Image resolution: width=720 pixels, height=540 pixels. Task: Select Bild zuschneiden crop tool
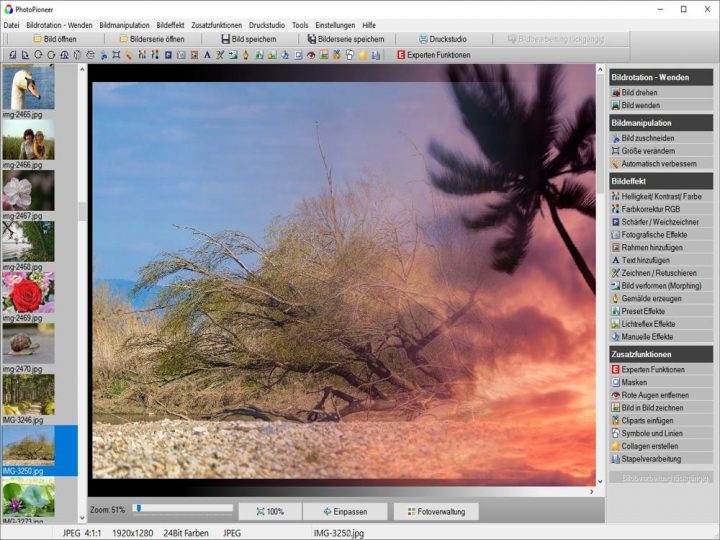647,138
